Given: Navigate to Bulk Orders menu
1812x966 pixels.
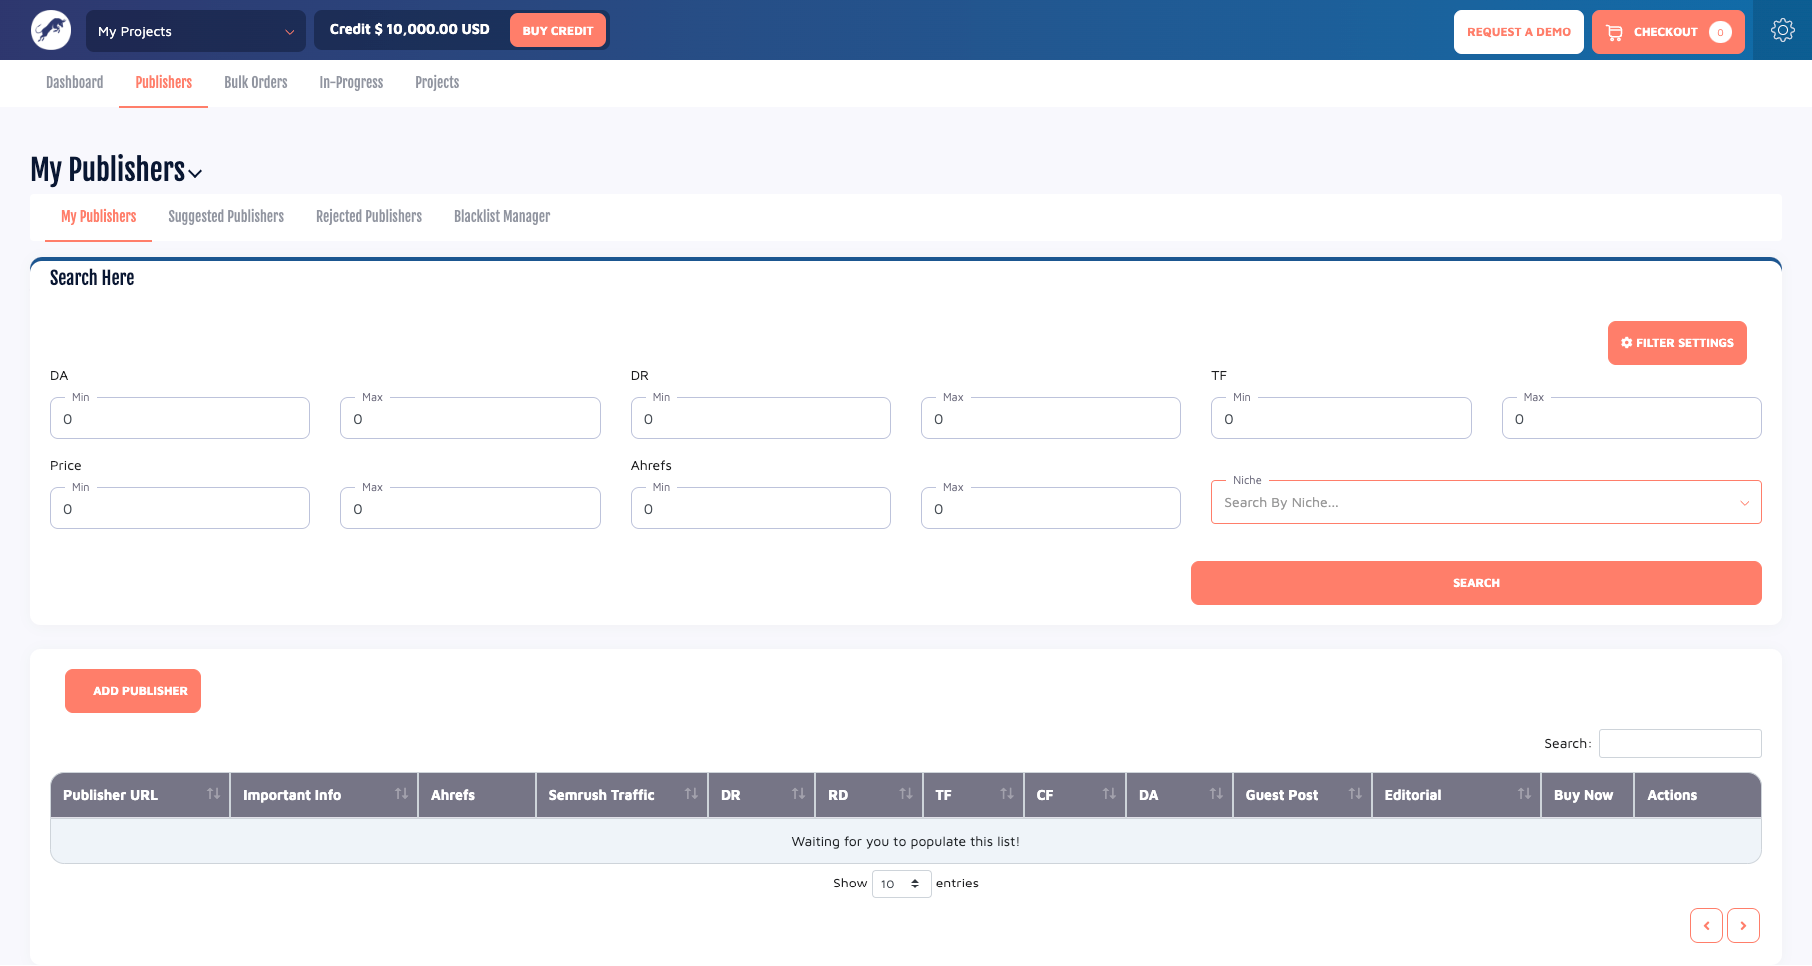Looking at the screenshot, I should tap(256, 82).
